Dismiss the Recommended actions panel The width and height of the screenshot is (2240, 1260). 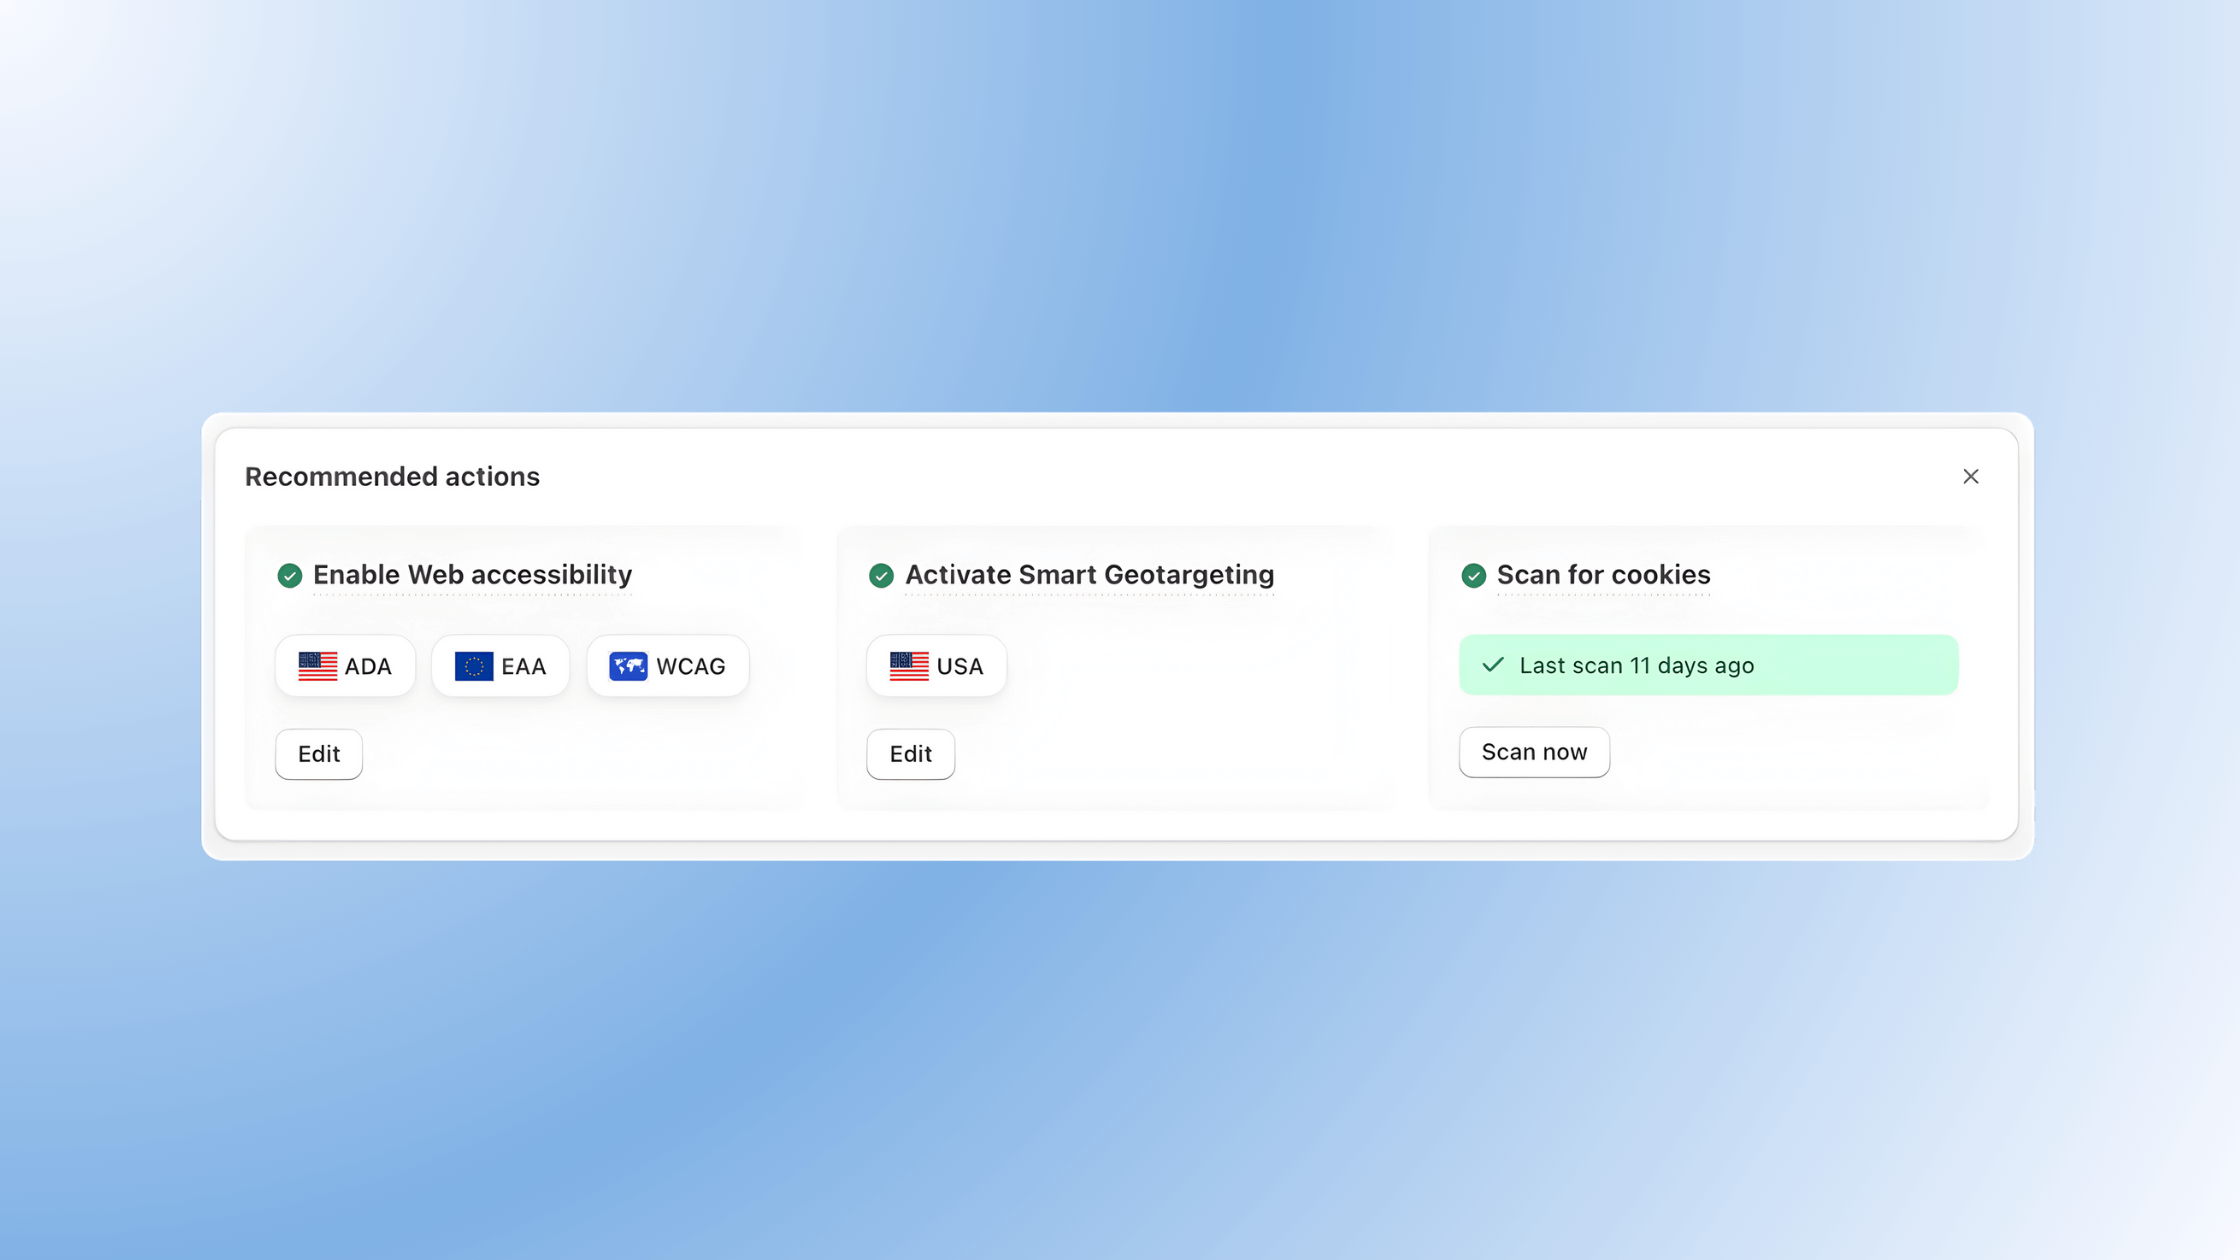click(x=1971, y=476)
